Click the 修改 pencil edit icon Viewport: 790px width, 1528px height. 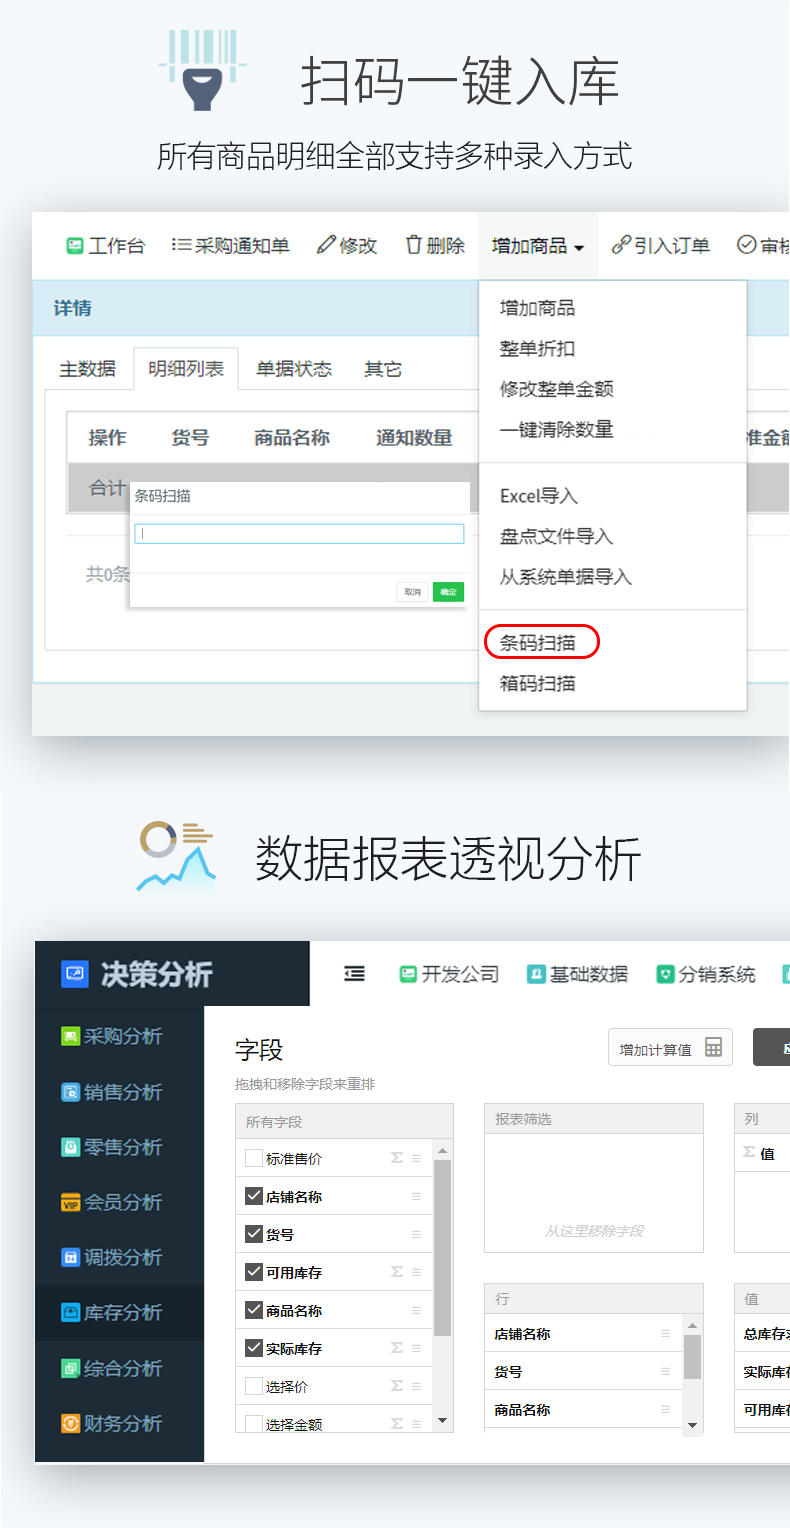326,245
